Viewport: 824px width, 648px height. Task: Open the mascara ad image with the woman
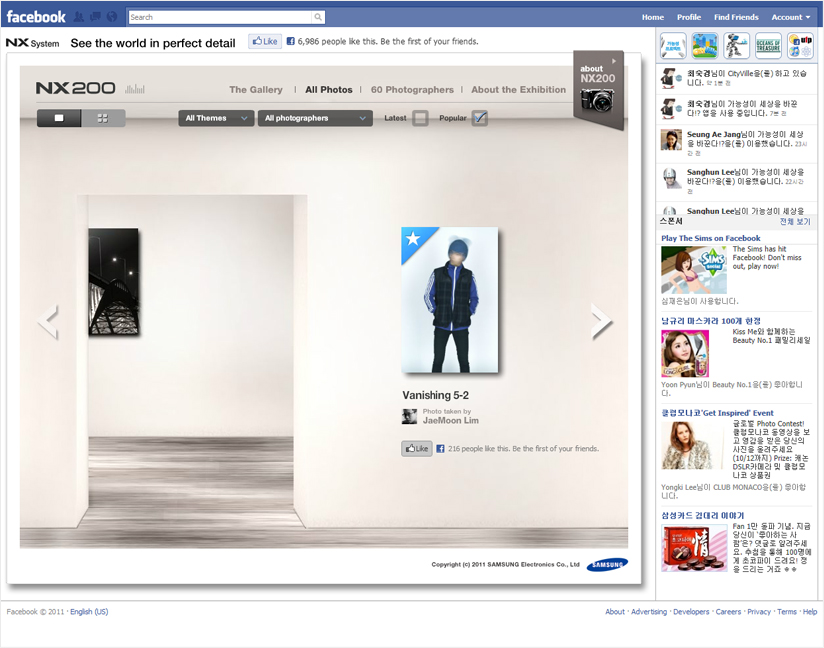[x=685, y=353]
